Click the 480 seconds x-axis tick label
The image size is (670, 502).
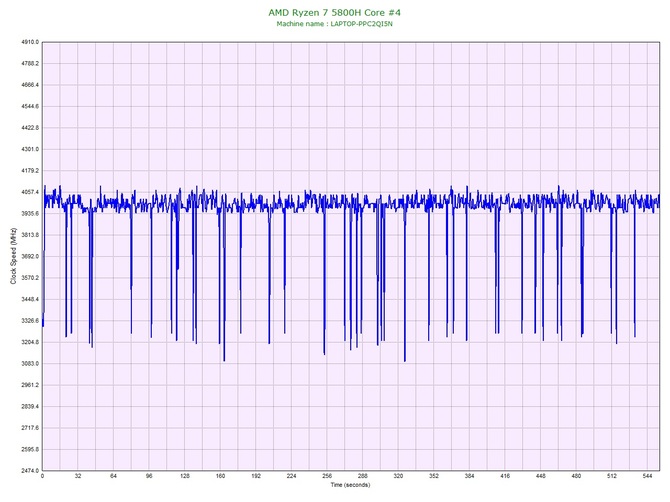pos(576,476)
